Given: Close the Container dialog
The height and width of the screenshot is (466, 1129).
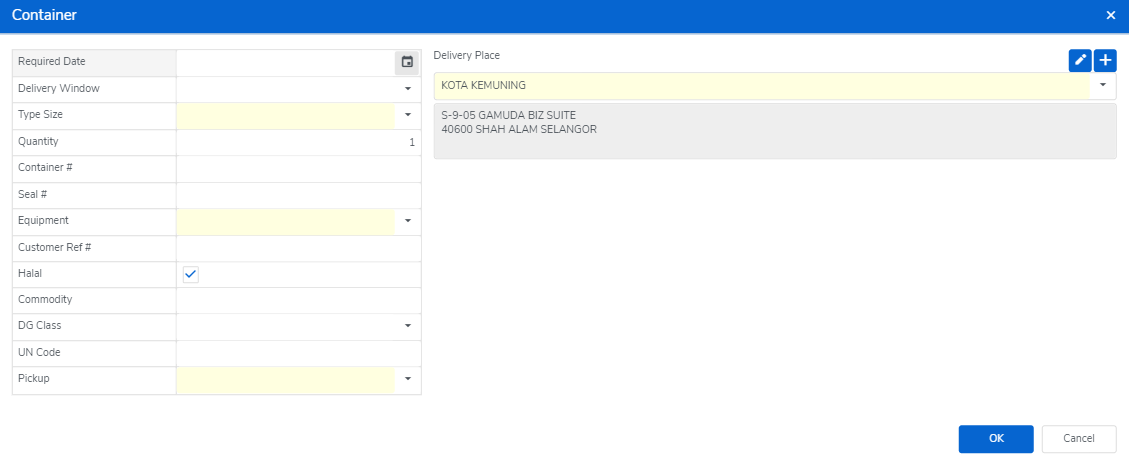Looking at the screenshot, I should click(x=1110, y=15).
